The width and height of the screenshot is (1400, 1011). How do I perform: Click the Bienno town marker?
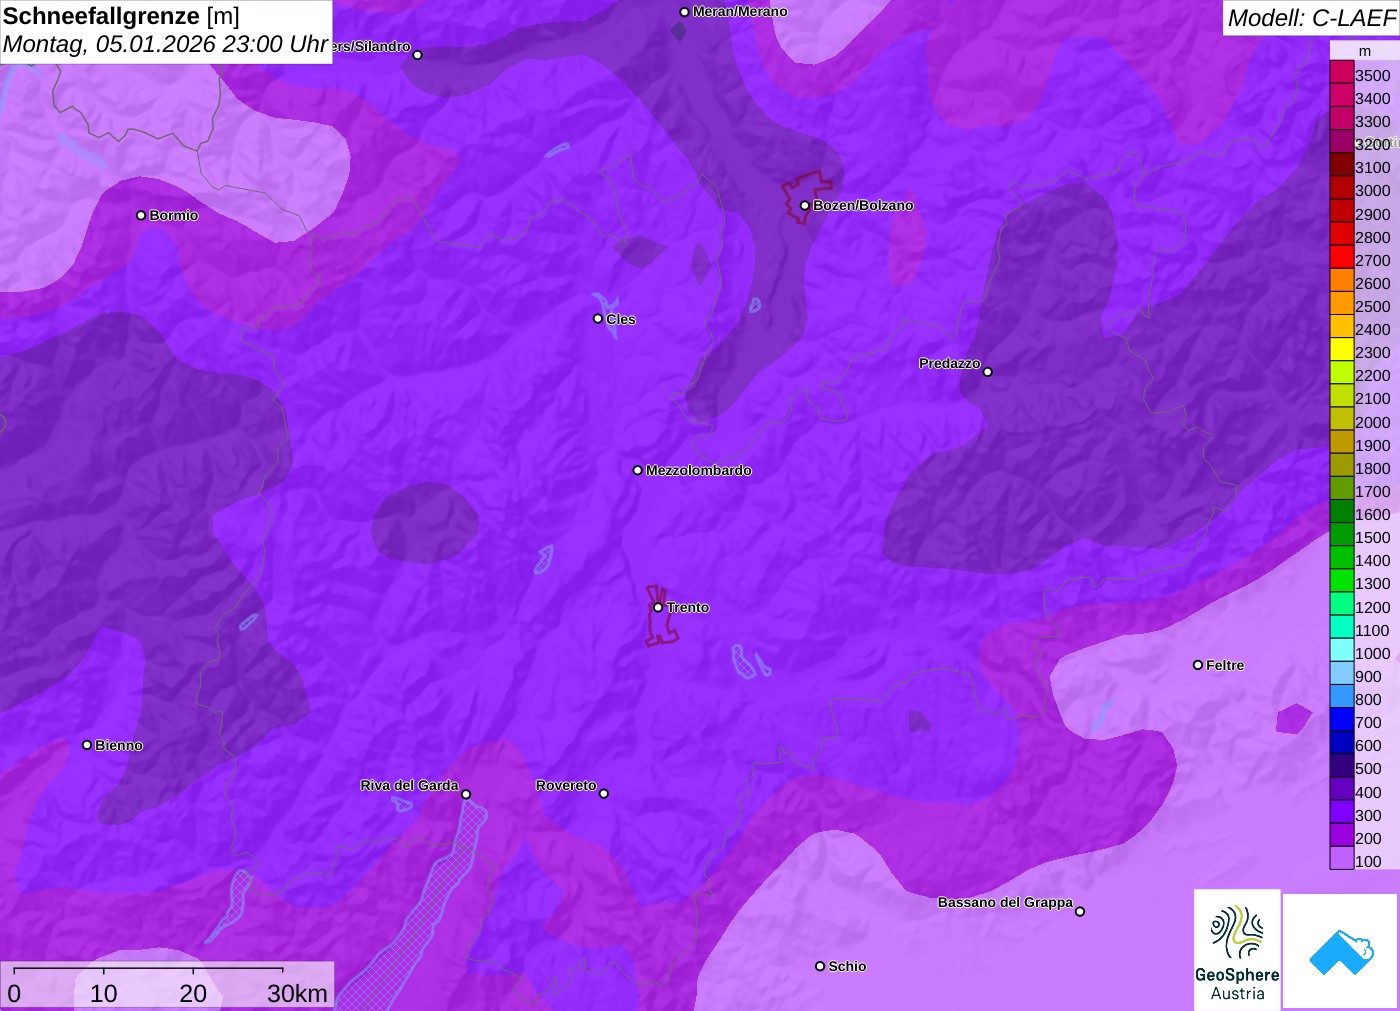pos(87,745)
